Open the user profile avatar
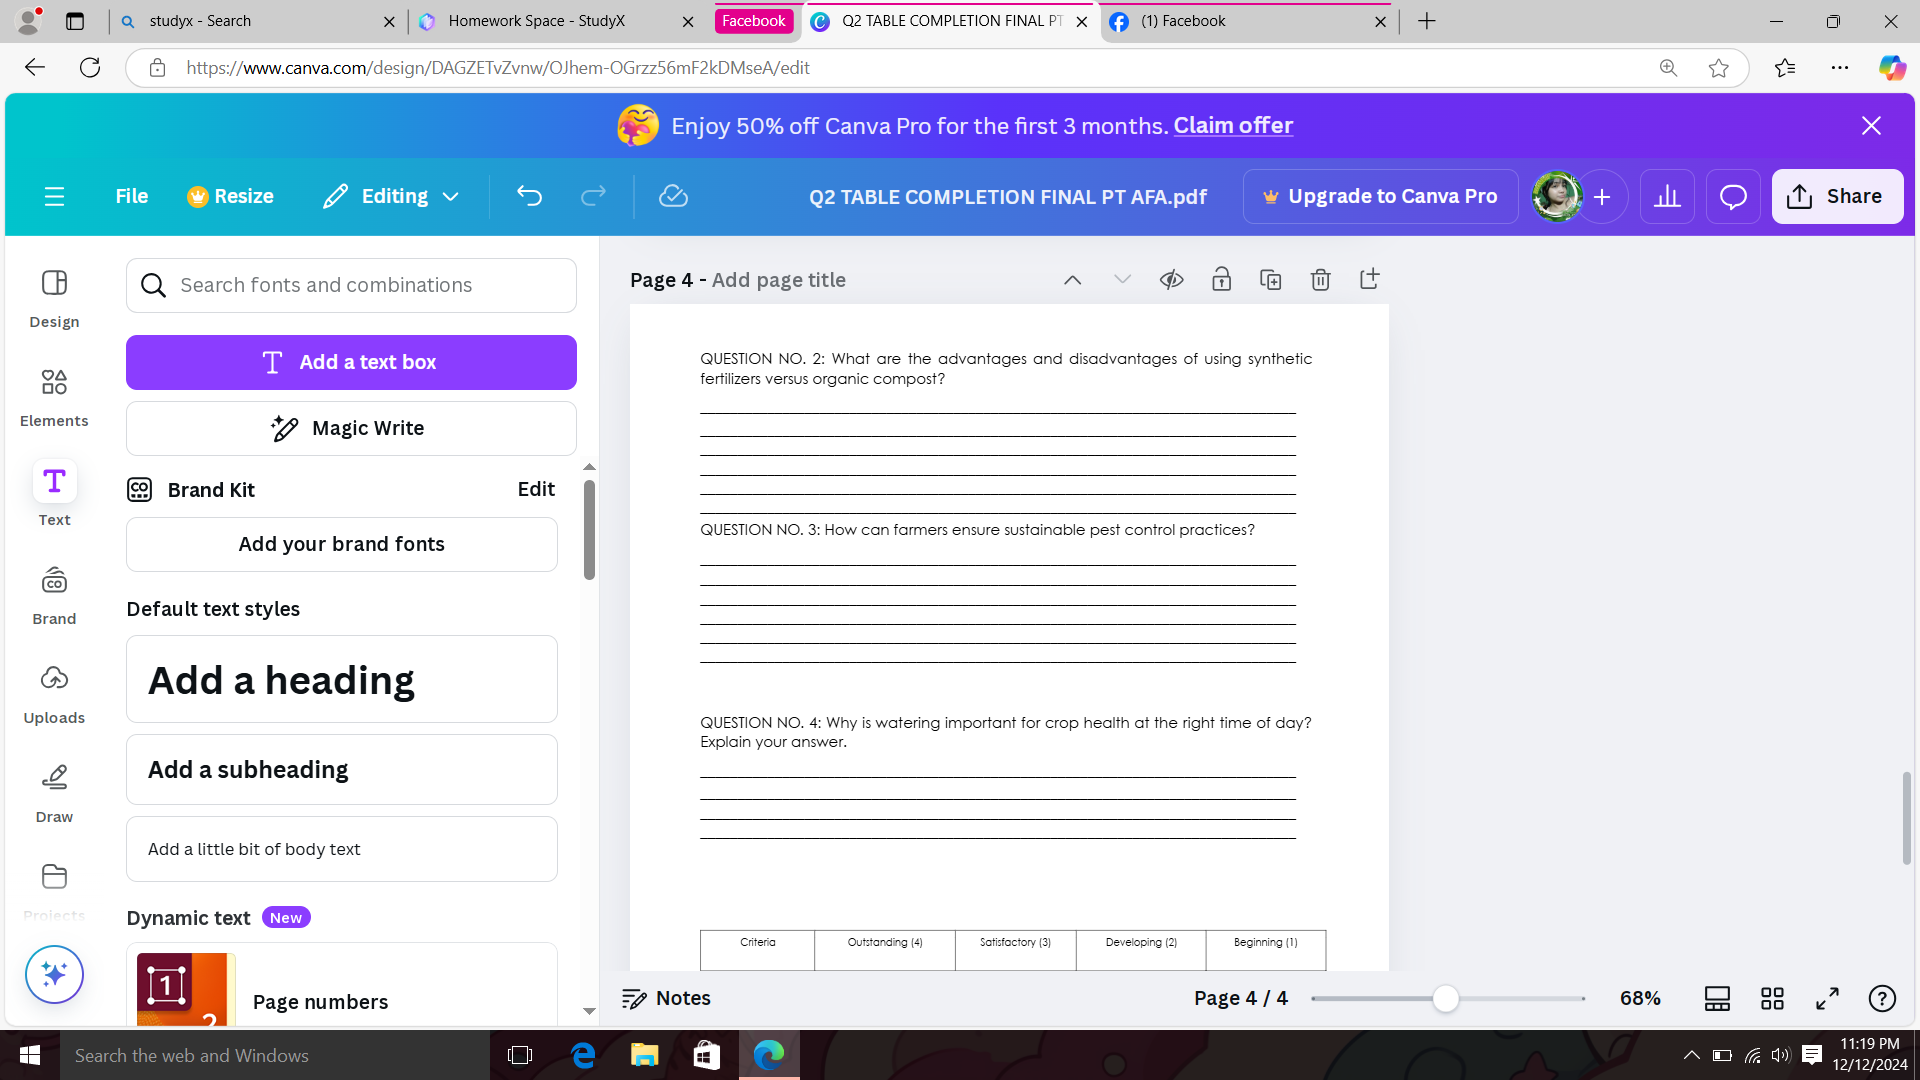 coord(1557,196)
